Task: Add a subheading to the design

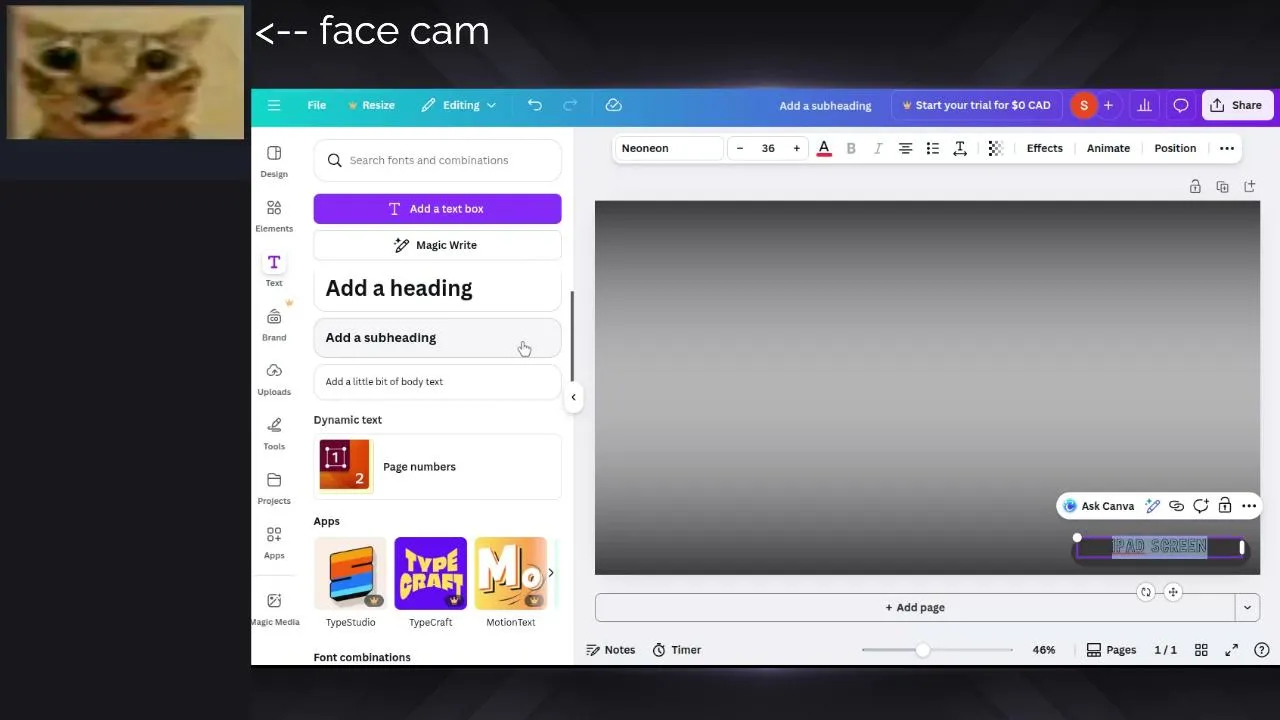Action: click(x=437, y=337)
